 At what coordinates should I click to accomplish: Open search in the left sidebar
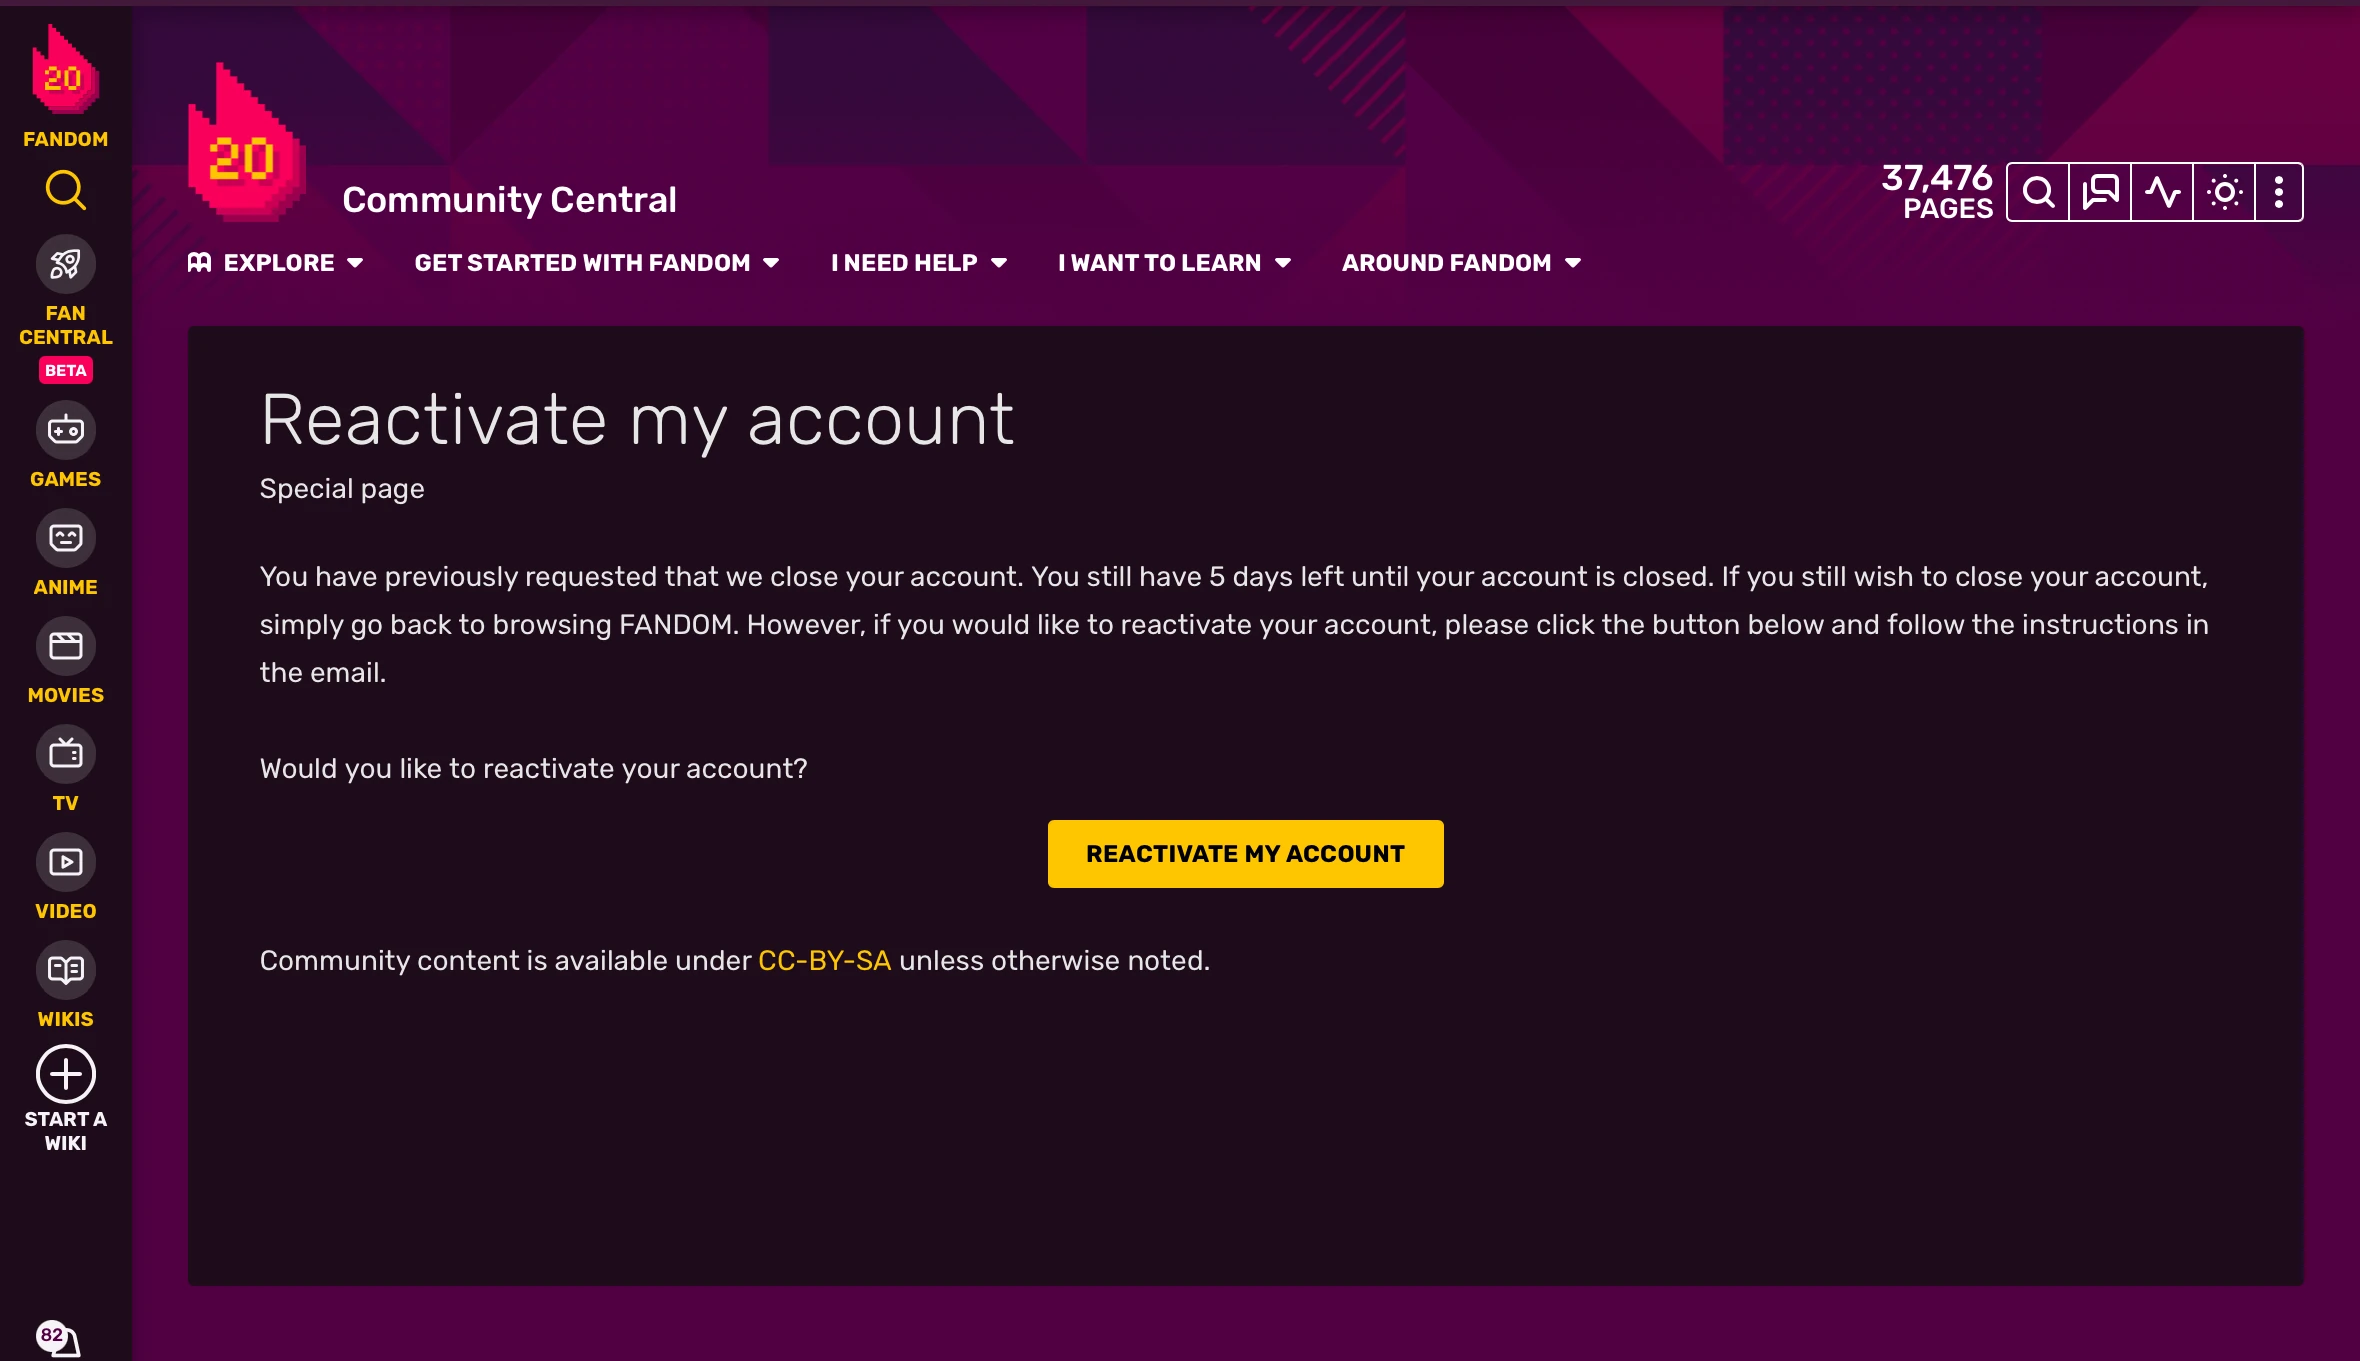[x=65, y=190]
